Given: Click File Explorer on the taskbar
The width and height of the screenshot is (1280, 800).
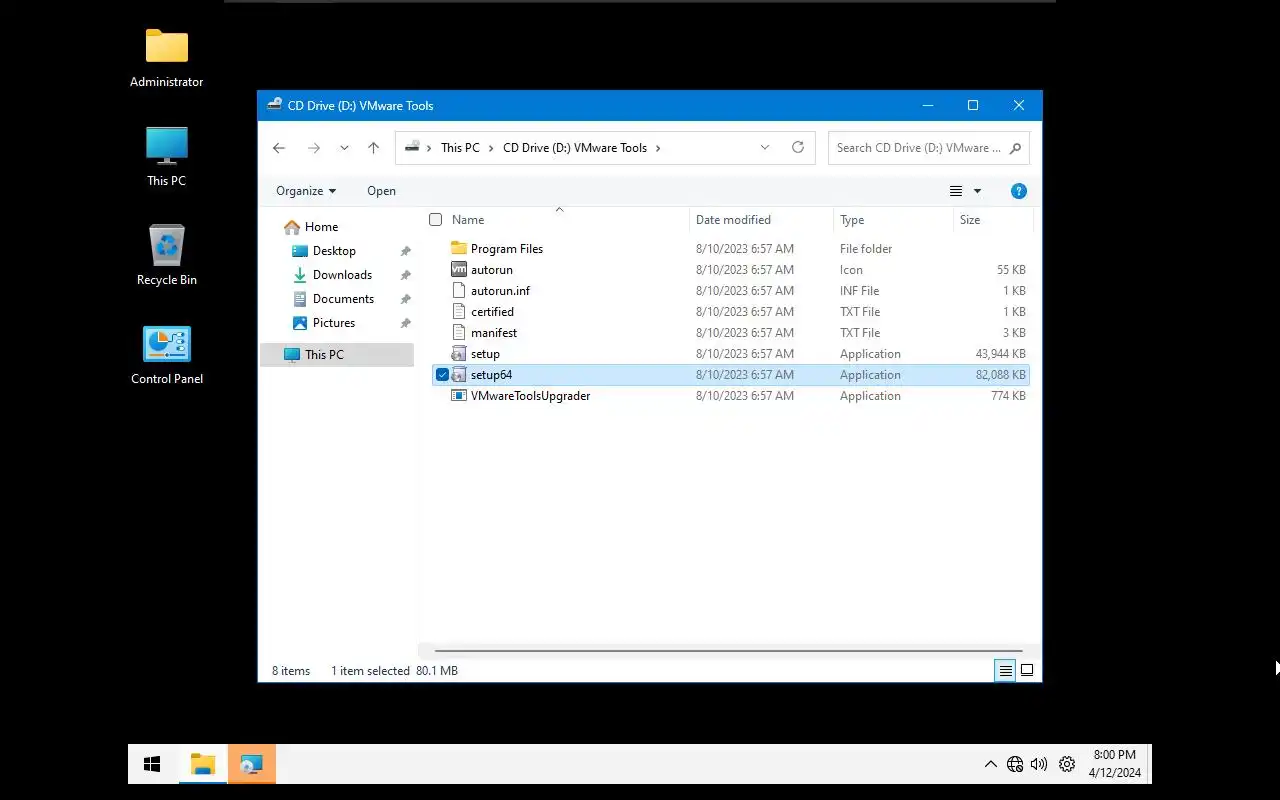Looking at the screenshot, I should click(x=203, y=765).
